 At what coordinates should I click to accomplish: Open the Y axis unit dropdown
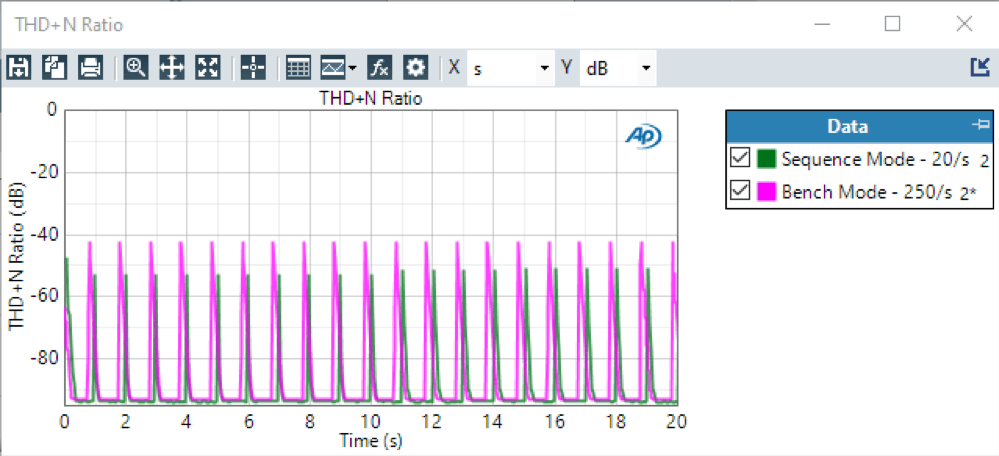pyautogui.click(x=646, y=69)
